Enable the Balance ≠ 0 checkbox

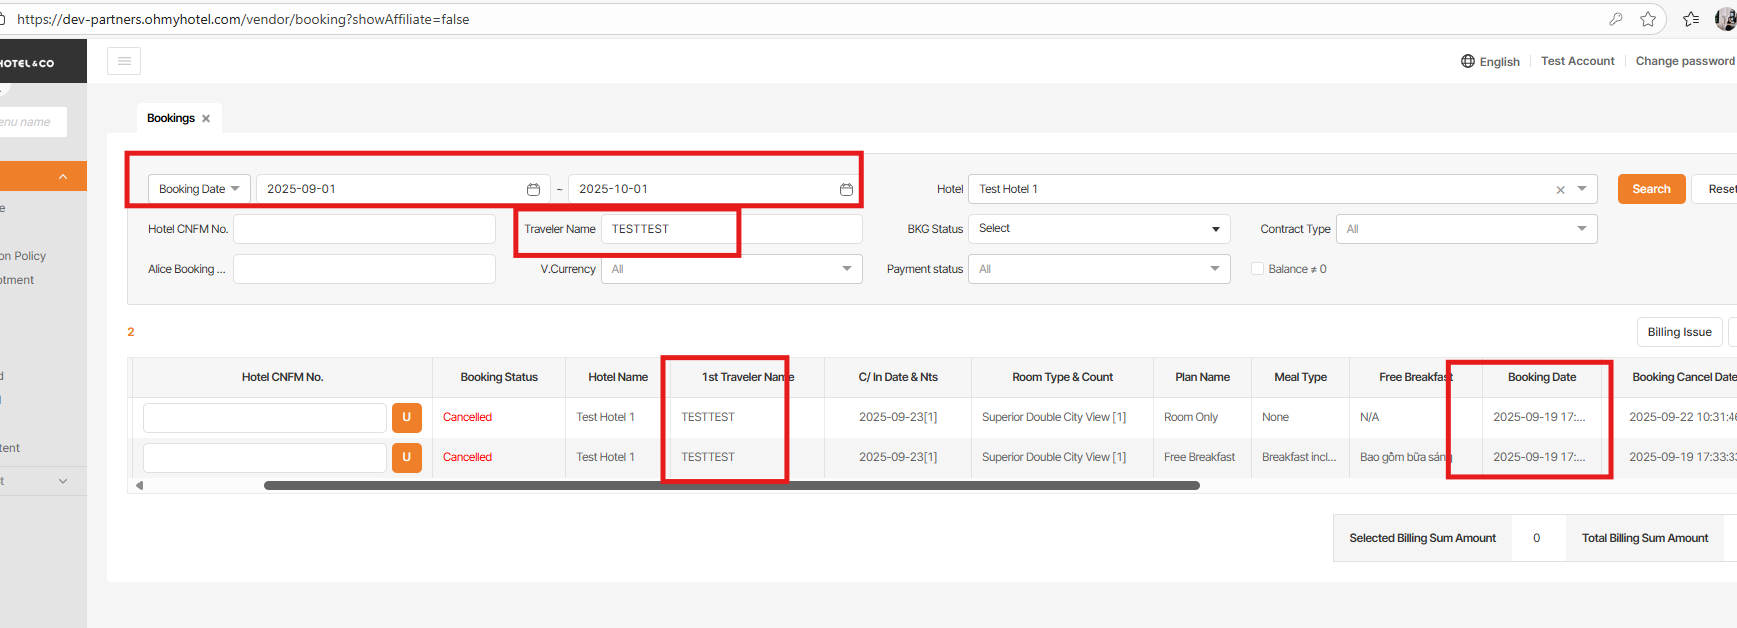click(1258, 269)
